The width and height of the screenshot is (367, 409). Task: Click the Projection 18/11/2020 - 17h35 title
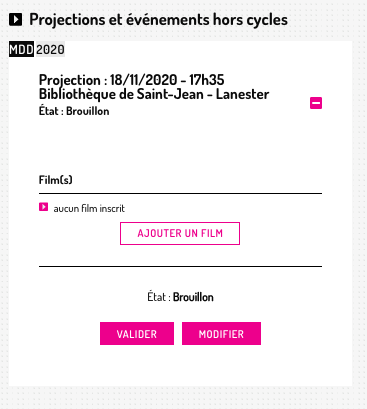click(132, 80)
